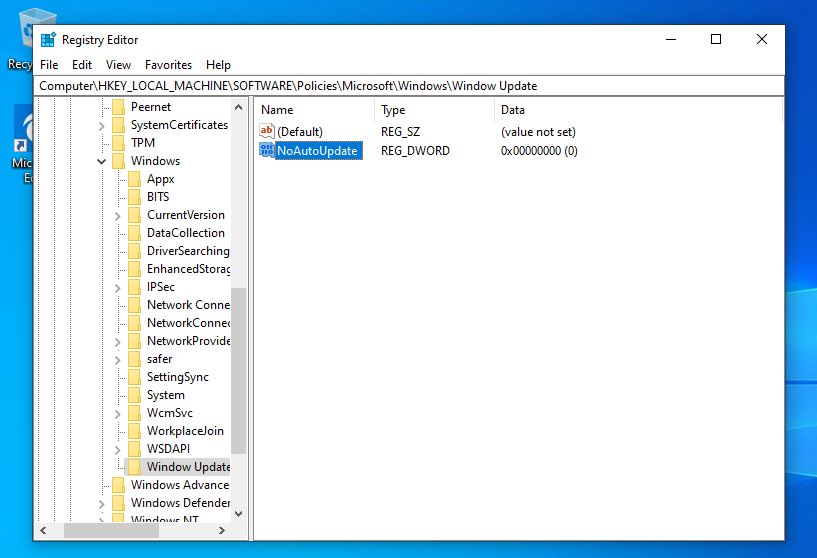Expand the CurrentVersion key
The width and height of the screenshot is (817, 558).
coord(118,216)
